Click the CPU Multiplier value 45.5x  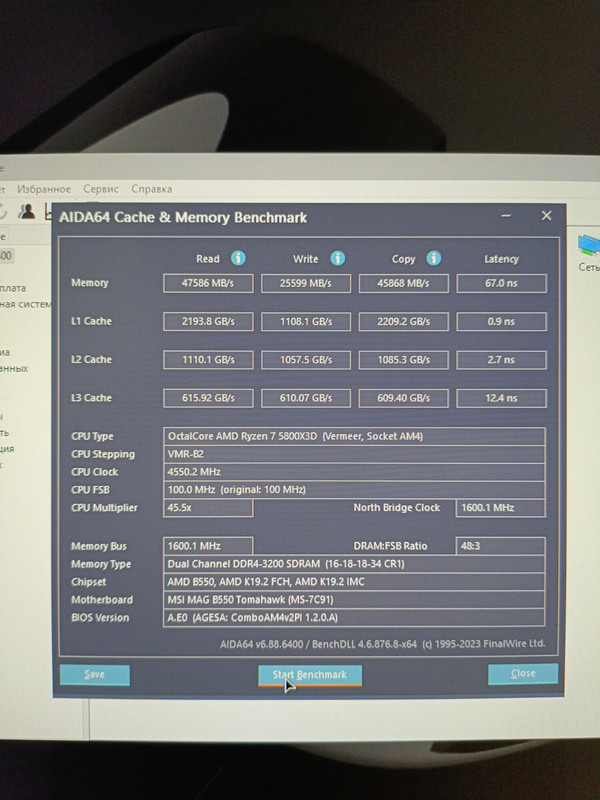[208, 508]
